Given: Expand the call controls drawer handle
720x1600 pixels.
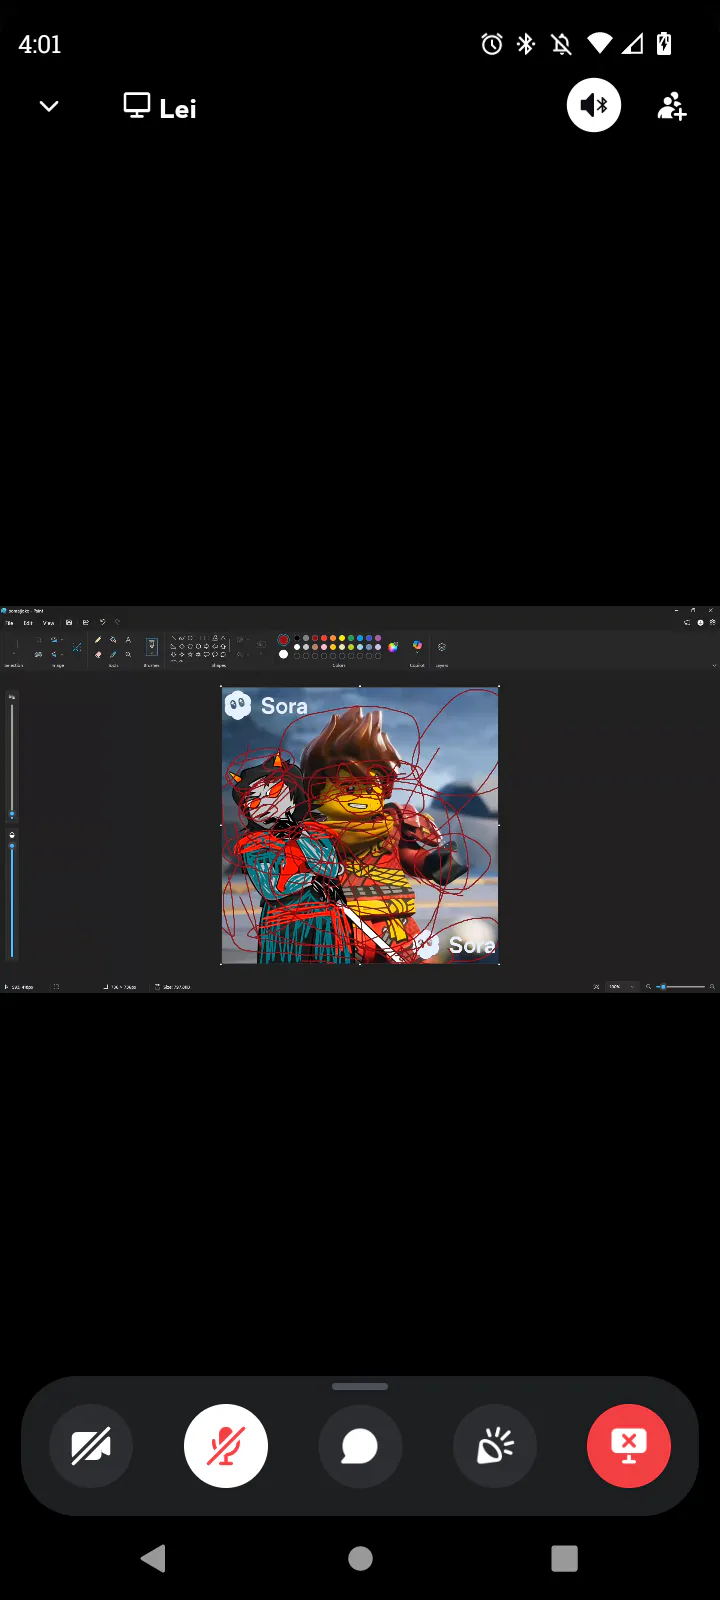Looking at the screenshot, I should [360, 1387].
